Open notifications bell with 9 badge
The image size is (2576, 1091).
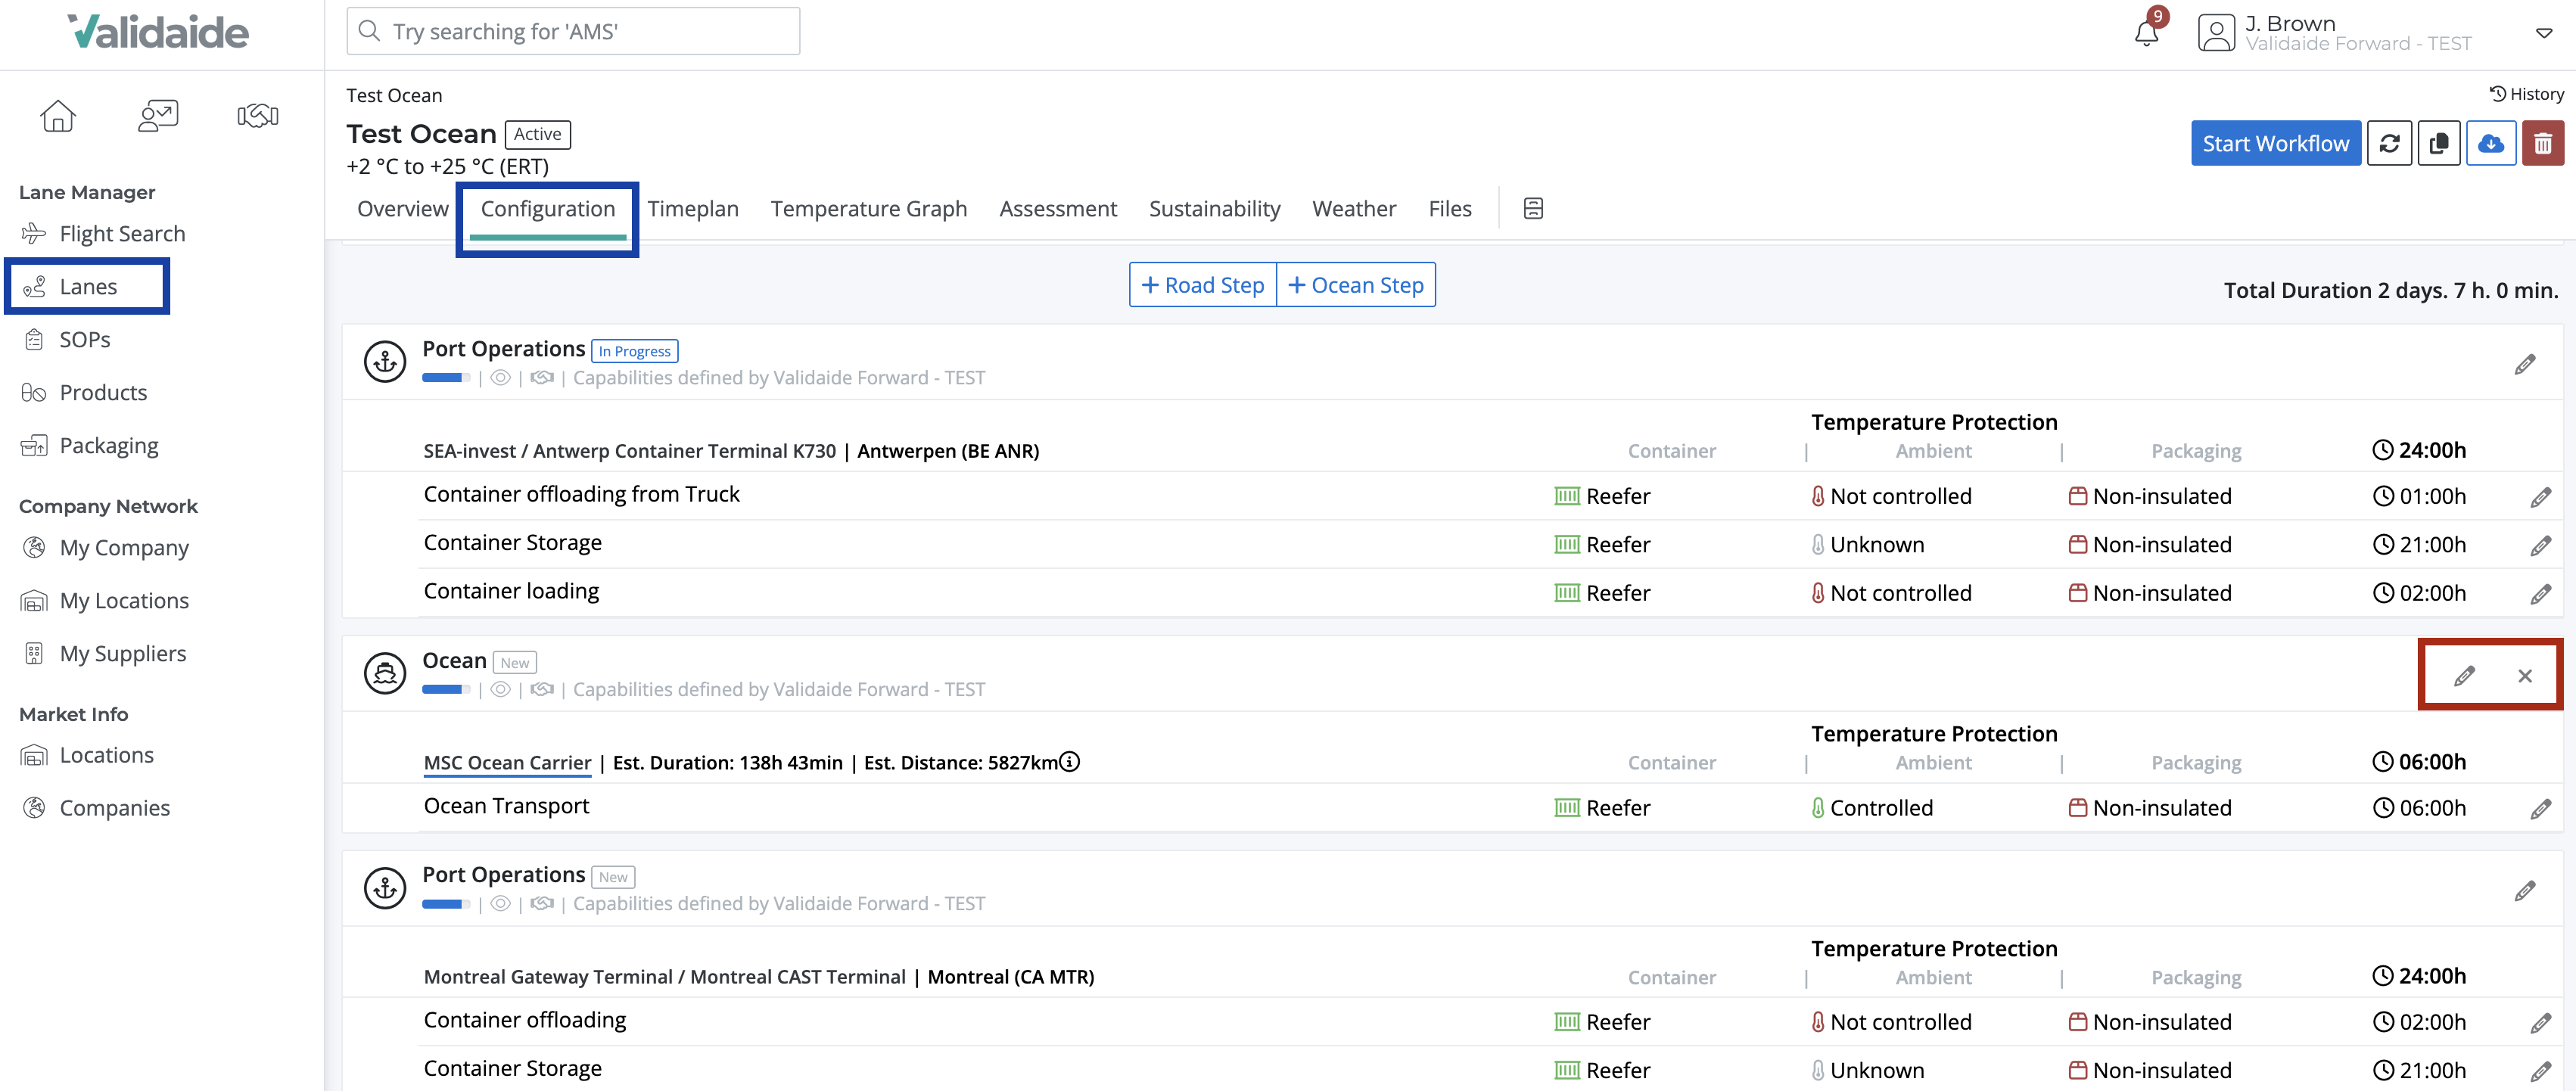click(x=2146, y=32)
